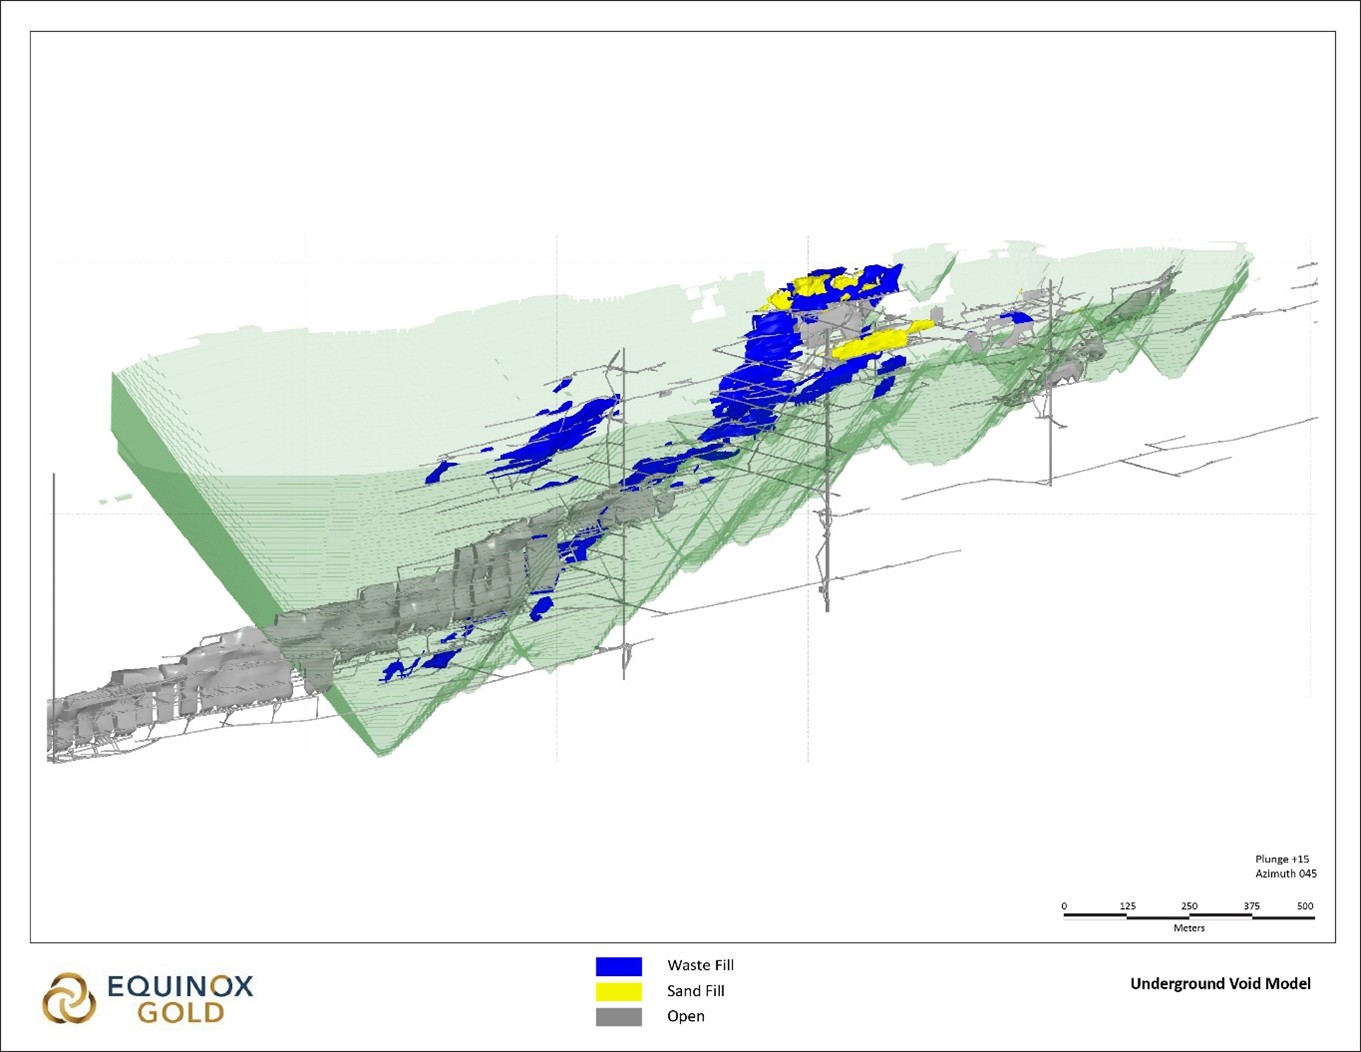Click the "Meters" scale bar unit label
This screenshot has height=1052, width=1361.
point(1189,928)
